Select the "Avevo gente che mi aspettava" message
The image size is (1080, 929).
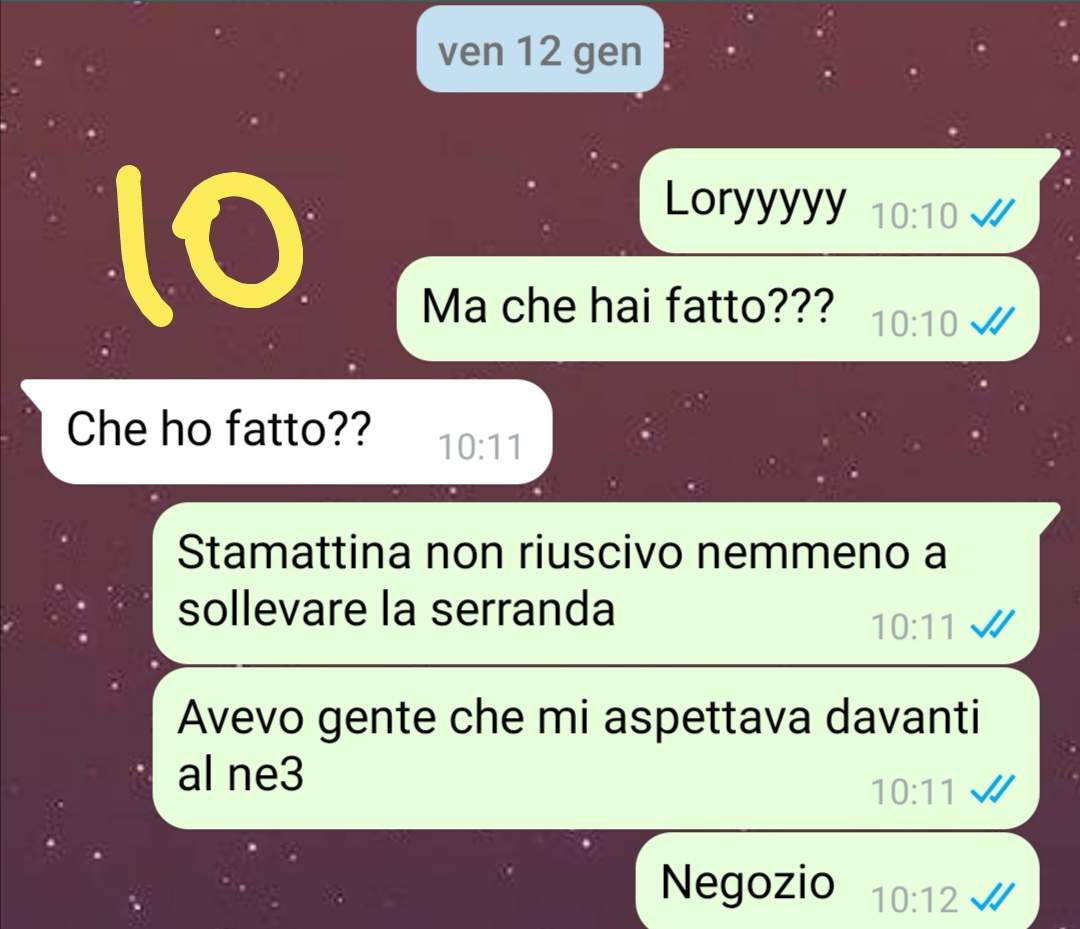(596, 748)
